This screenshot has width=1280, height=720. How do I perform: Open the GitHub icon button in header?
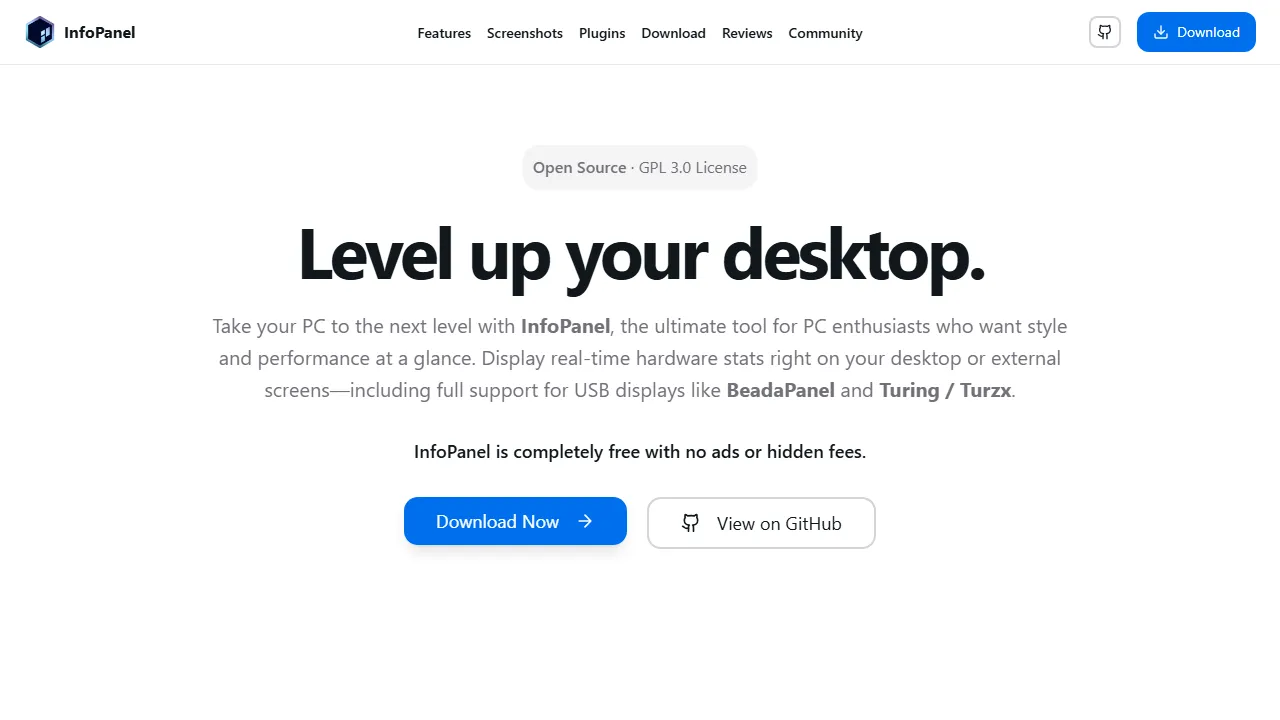(1105, 32)
